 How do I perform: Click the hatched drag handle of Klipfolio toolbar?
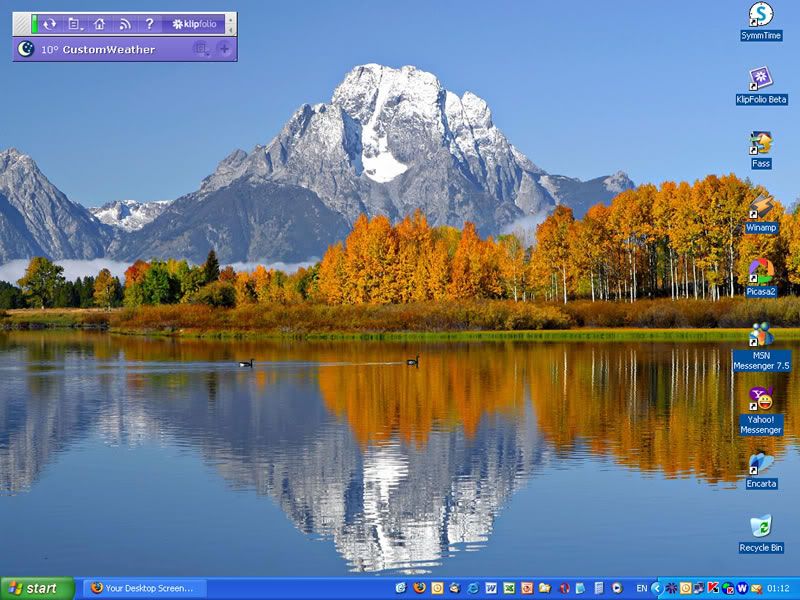(21, 24)
